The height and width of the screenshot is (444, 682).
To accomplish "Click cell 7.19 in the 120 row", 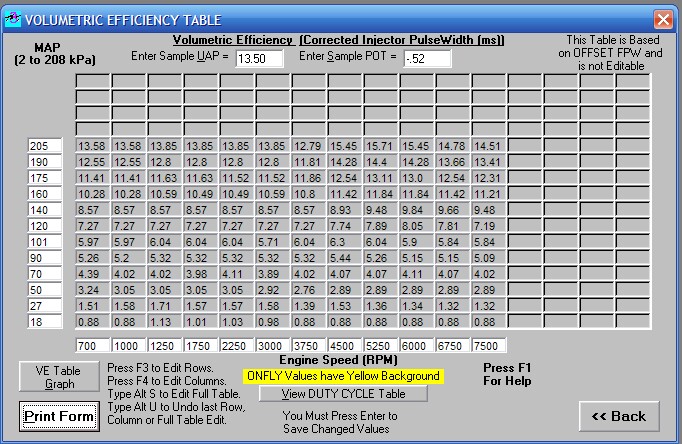I will tap(489, 226).
